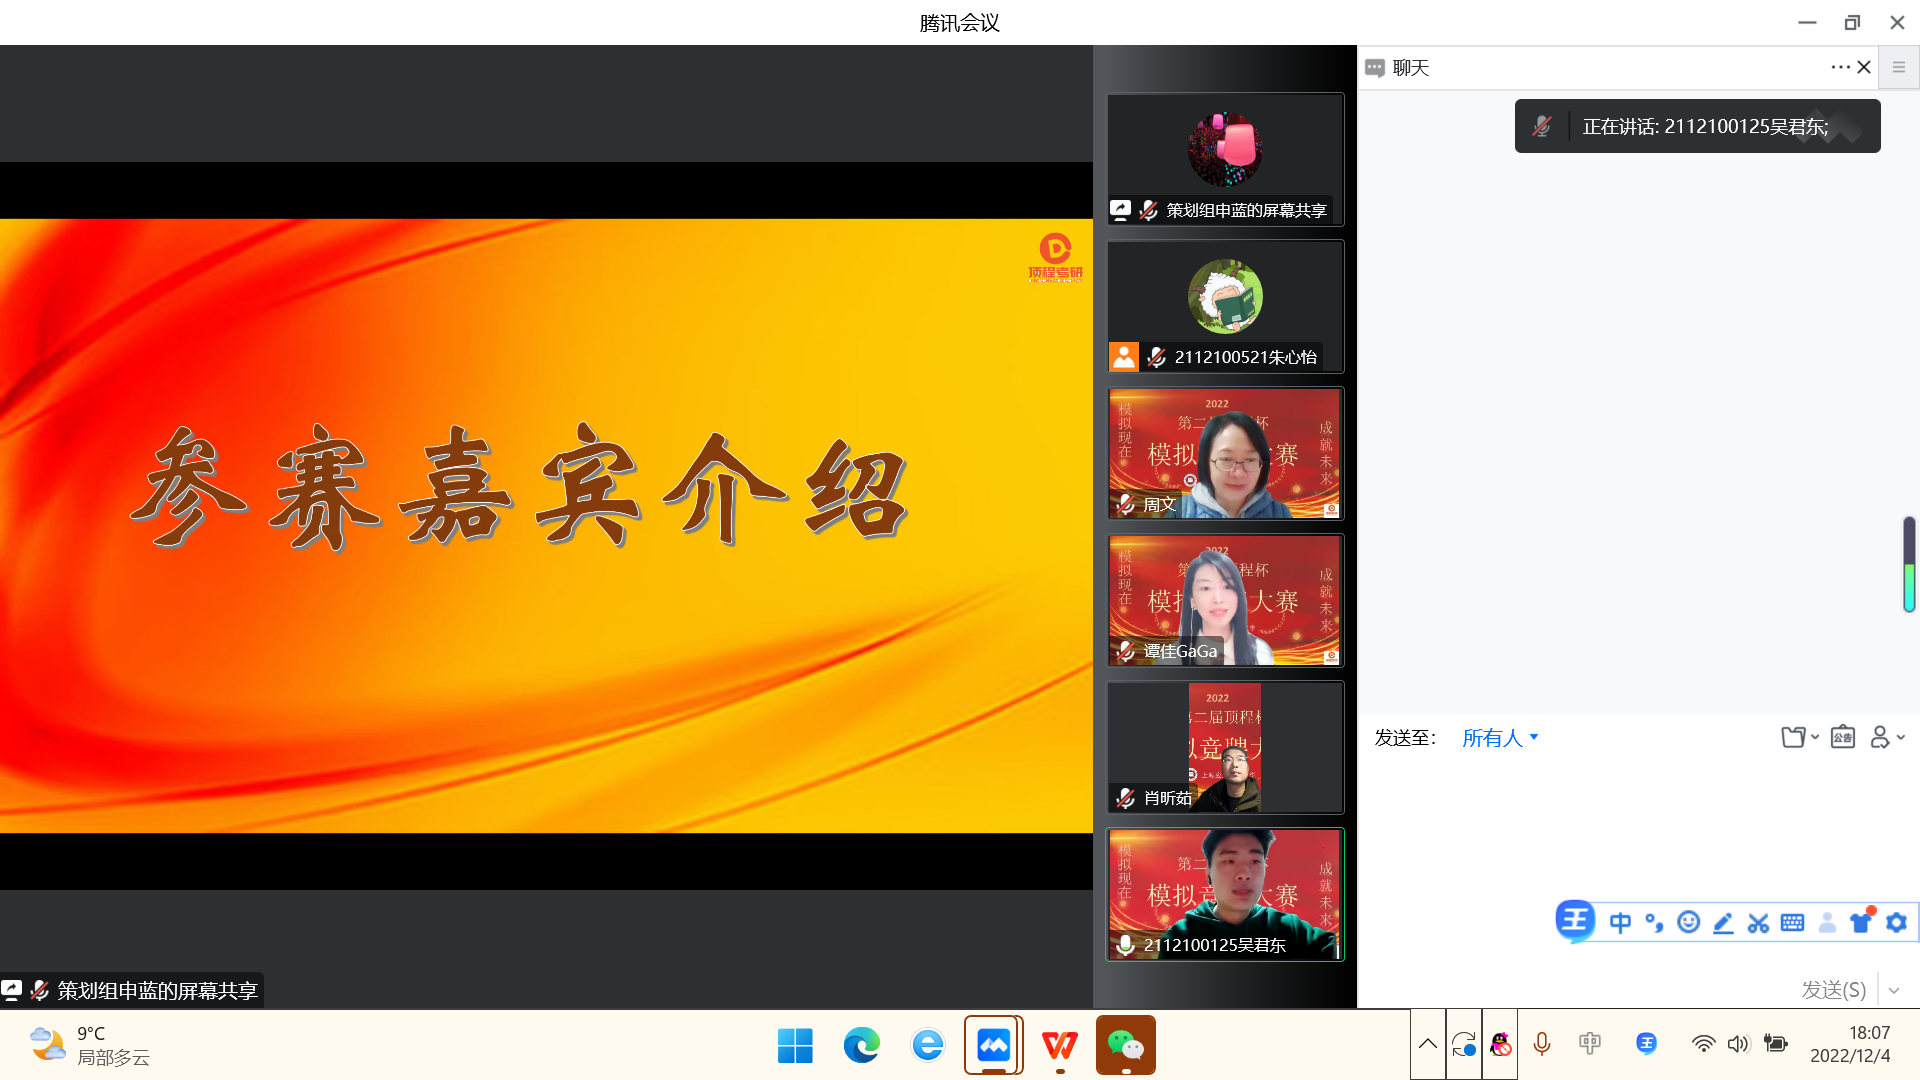Close the chat panel

(x=1864, y=67)
